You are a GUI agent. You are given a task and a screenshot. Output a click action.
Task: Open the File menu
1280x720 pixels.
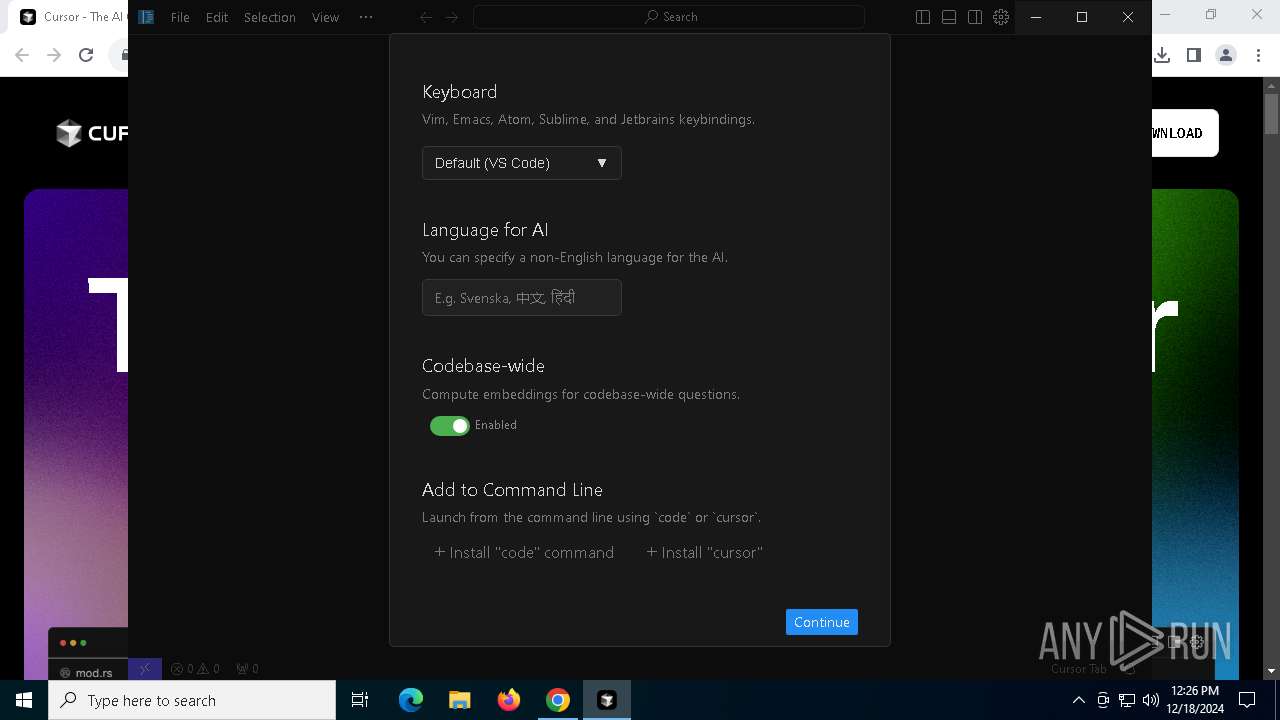click(x=180, y=17)
